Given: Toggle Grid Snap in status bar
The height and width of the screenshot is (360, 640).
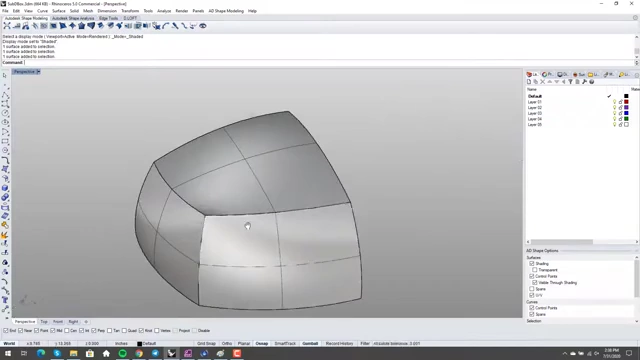Looking at the screenshot, I should [206, 344].
